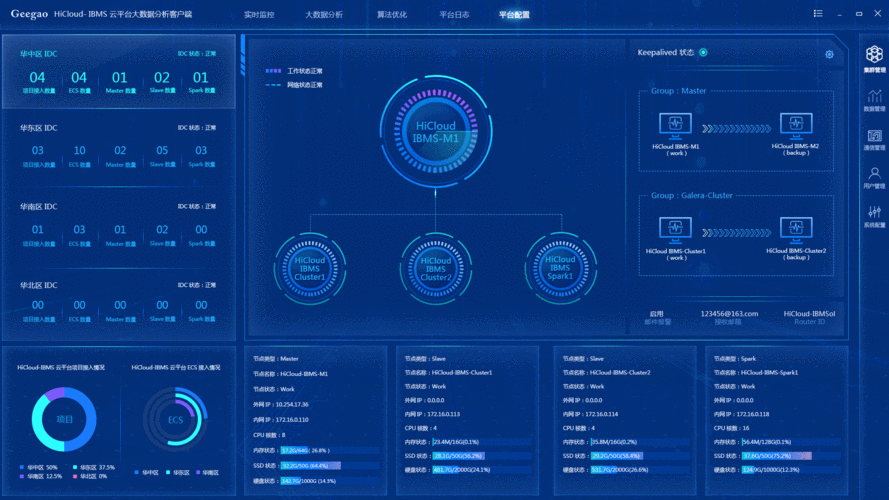This screenshot has height=500, width=889.
Task: Select the HiCloud IBMS Cluster1 node circle
Action: tap(310, 268)
